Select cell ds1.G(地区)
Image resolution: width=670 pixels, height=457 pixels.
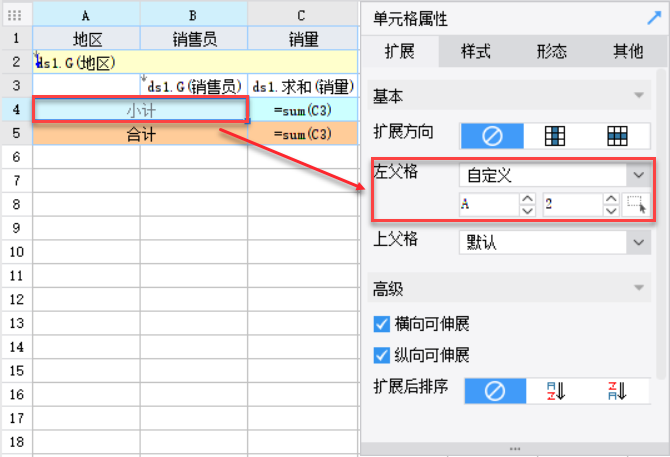click(195, 62)
